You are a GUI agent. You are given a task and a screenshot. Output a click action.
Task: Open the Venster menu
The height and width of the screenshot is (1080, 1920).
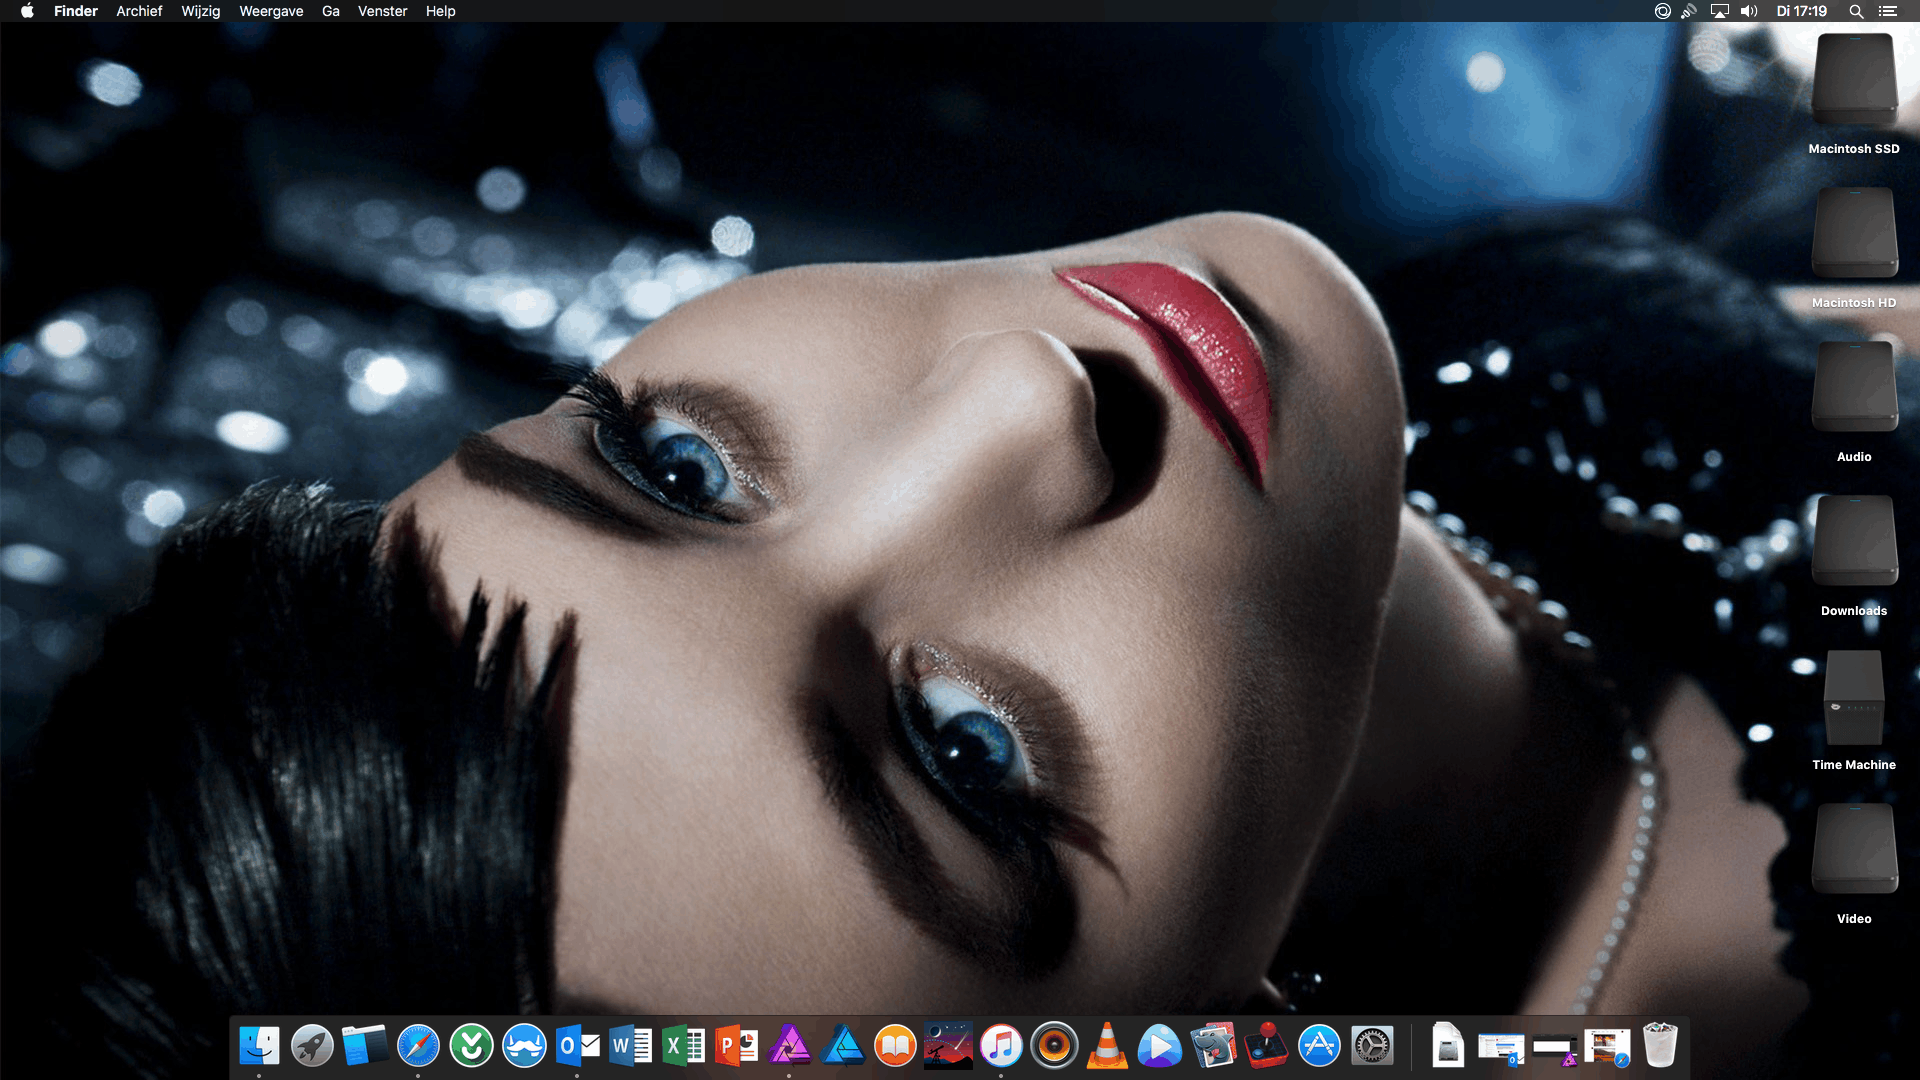point(382,11)
